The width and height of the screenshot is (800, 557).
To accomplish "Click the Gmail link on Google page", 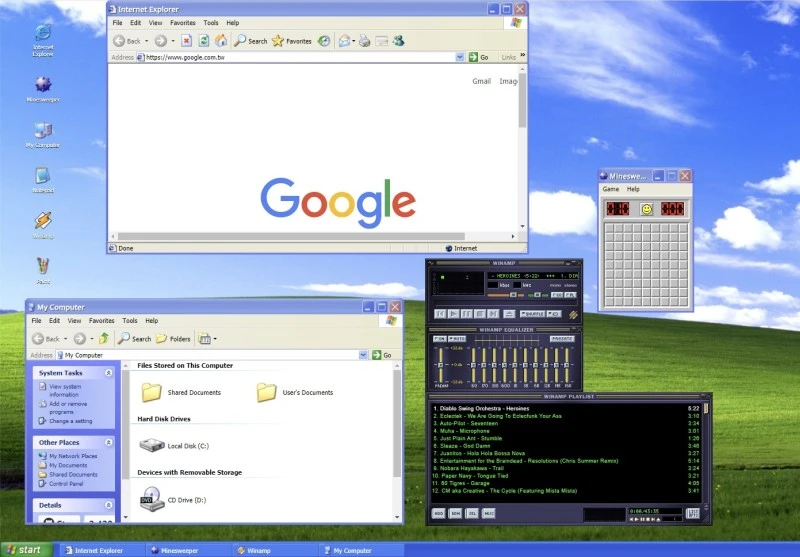I will [x=481, y=81].
